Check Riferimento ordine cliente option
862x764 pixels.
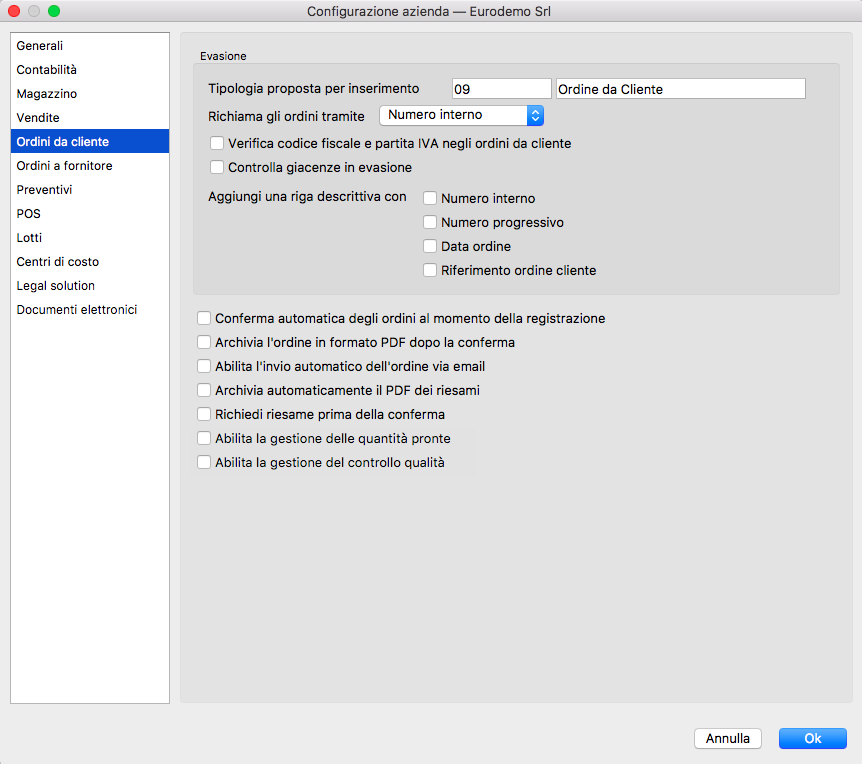point(430,270)
